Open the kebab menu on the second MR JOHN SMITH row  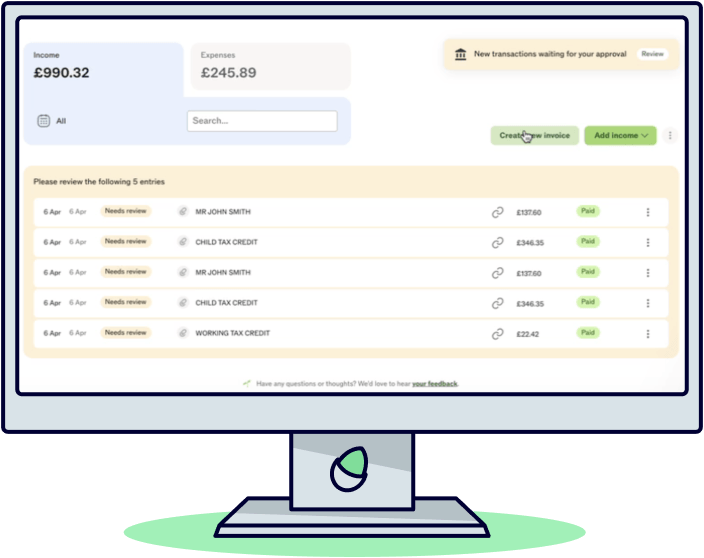click(x=647, y=273)
